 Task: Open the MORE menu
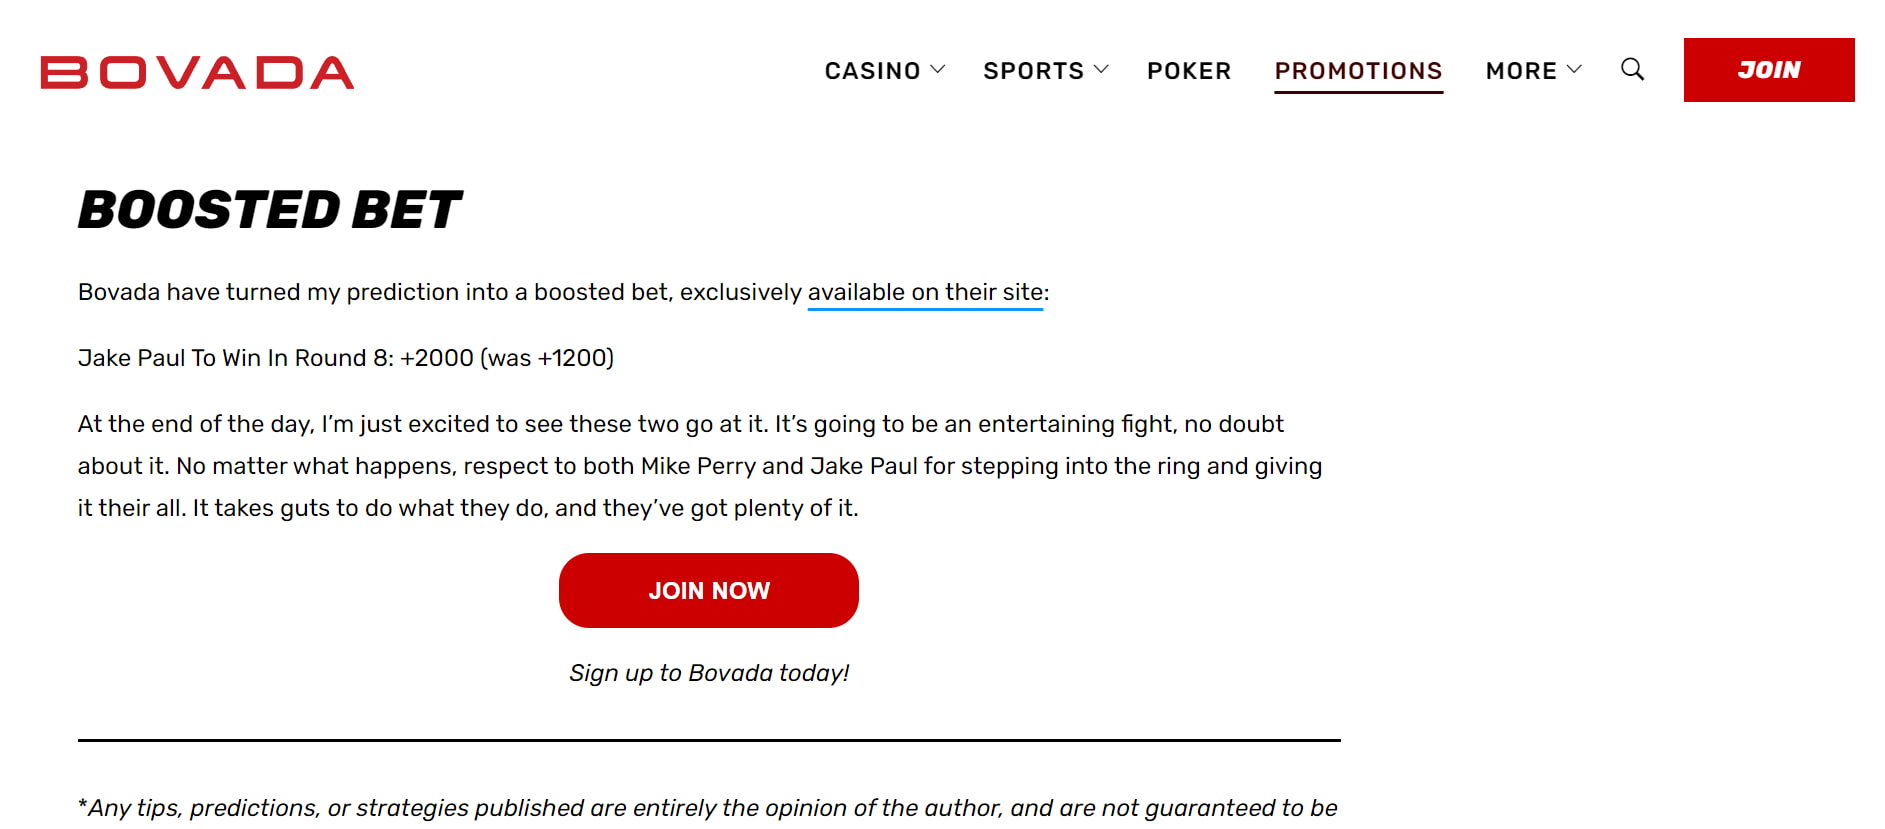(1520, 70)
